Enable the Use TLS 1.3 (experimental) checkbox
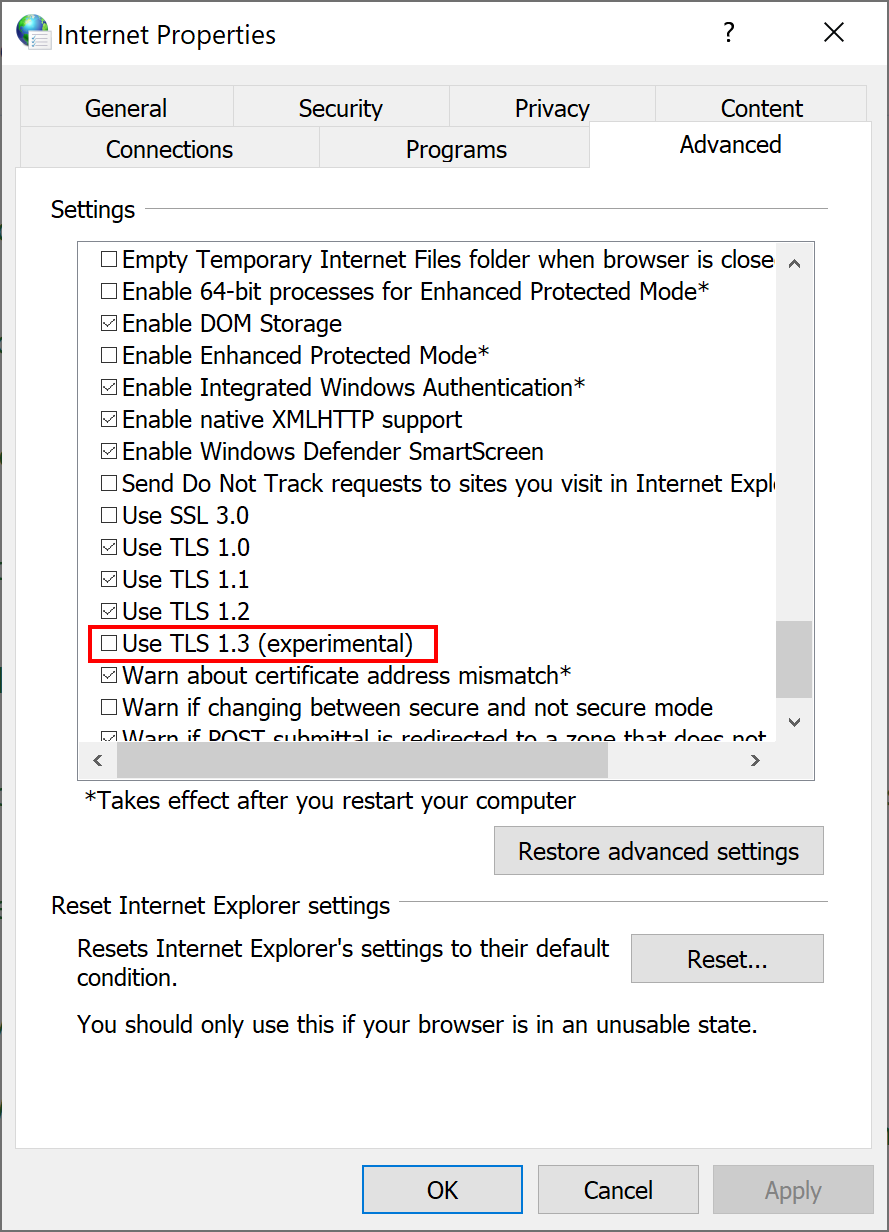 [108, 643]
